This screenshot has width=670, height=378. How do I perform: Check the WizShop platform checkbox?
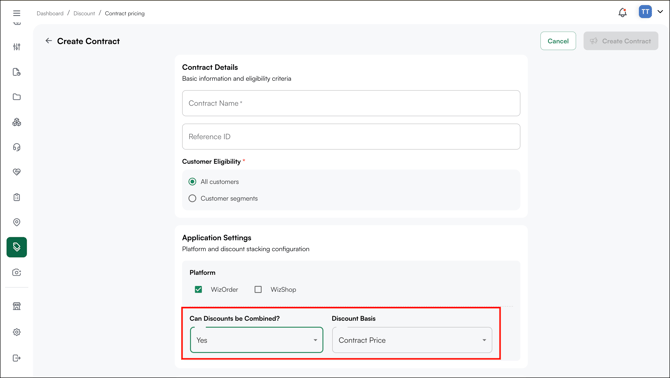pos(258,289)
